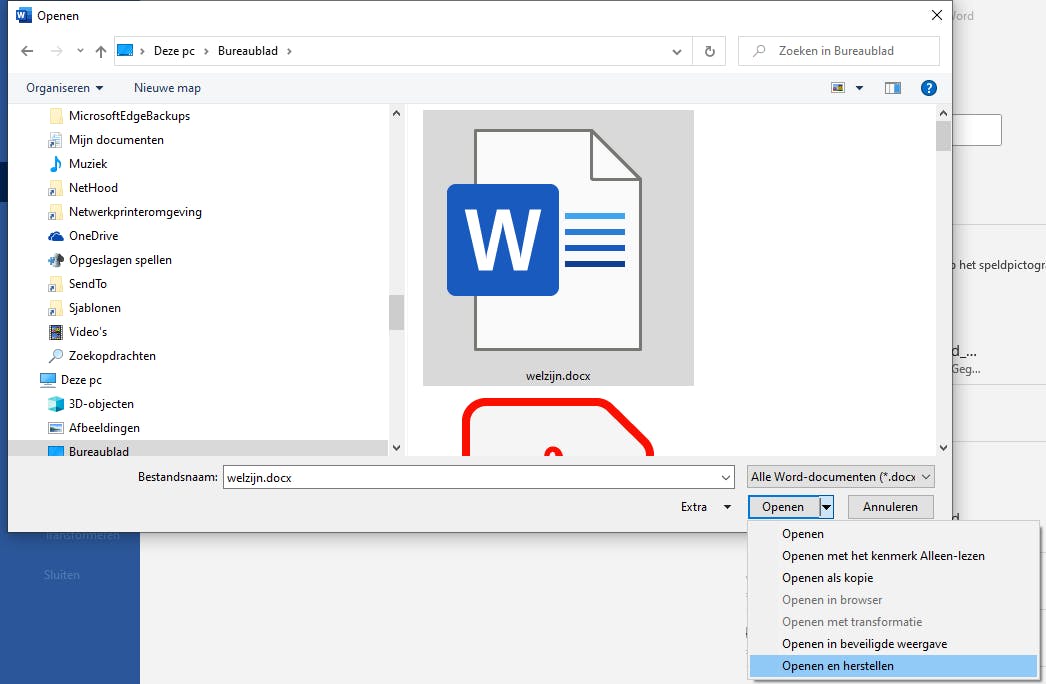Click the file list scroll up arrow
Viewport: 1046px width, 684px height.
coord(943,113)
